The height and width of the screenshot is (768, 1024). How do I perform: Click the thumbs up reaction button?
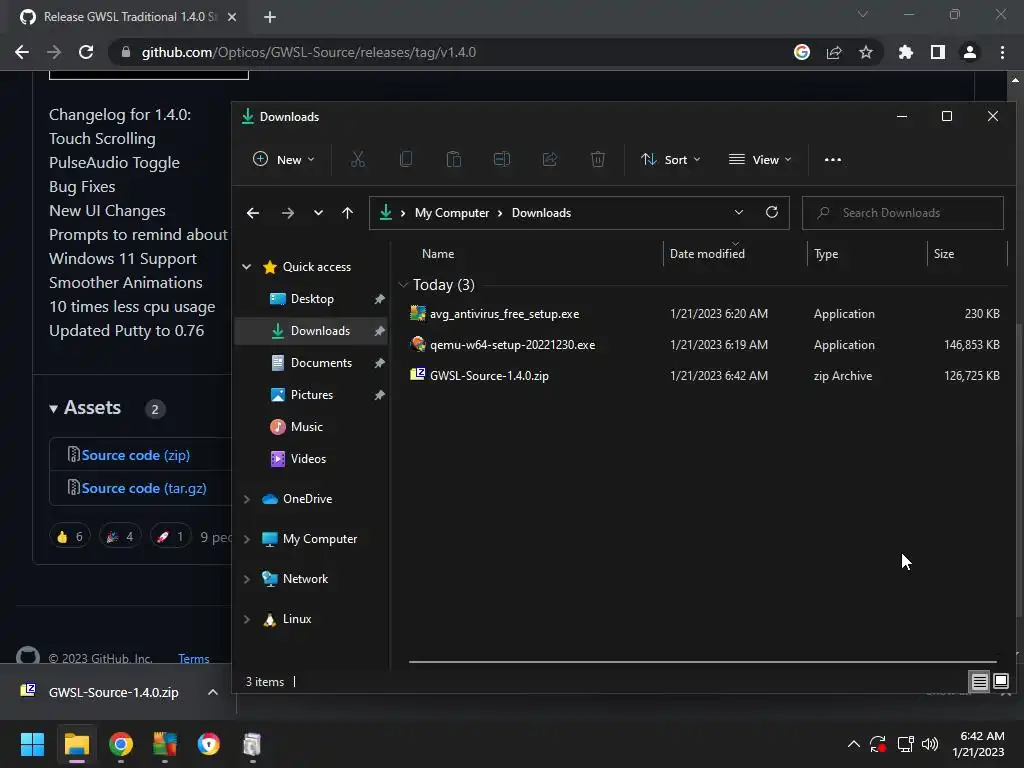(x=69, y=537)
